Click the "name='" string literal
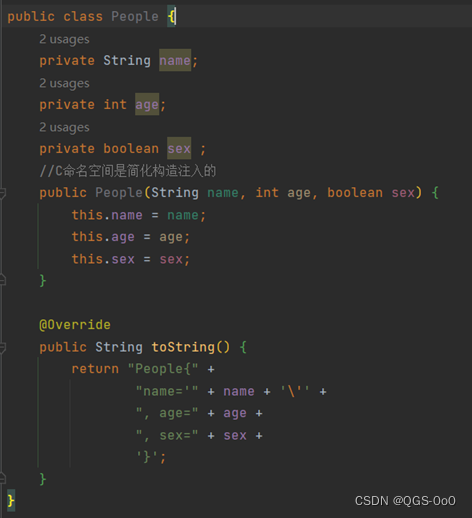The width and height of the screenshot is (472, 518). 167,391
